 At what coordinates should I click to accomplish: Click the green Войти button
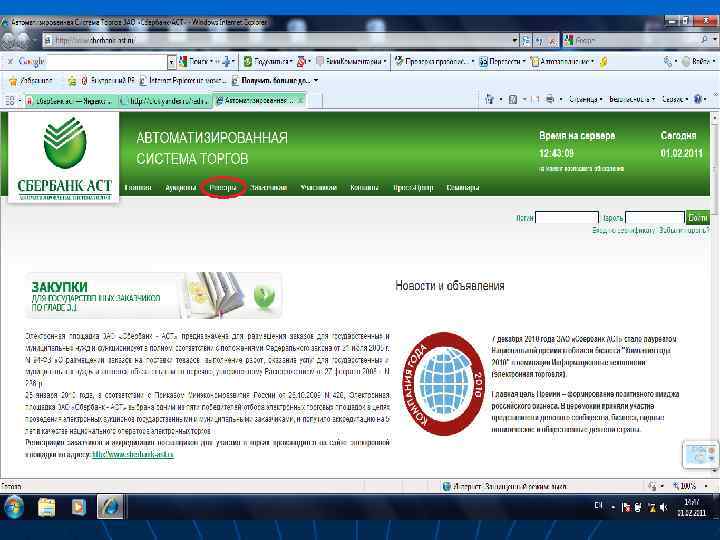698,218
